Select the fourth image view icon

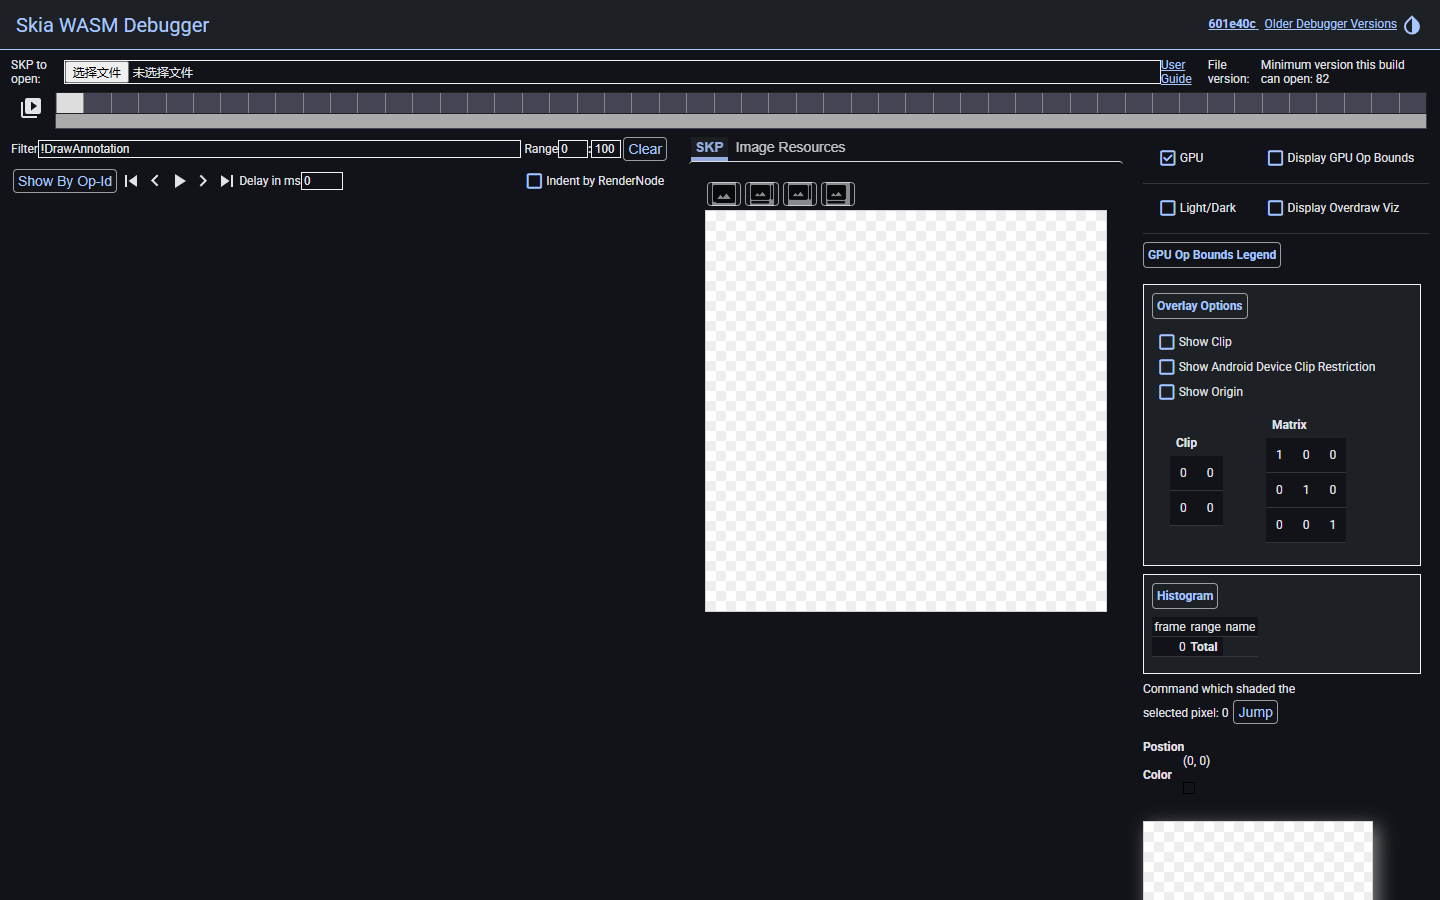click(838, 194)
